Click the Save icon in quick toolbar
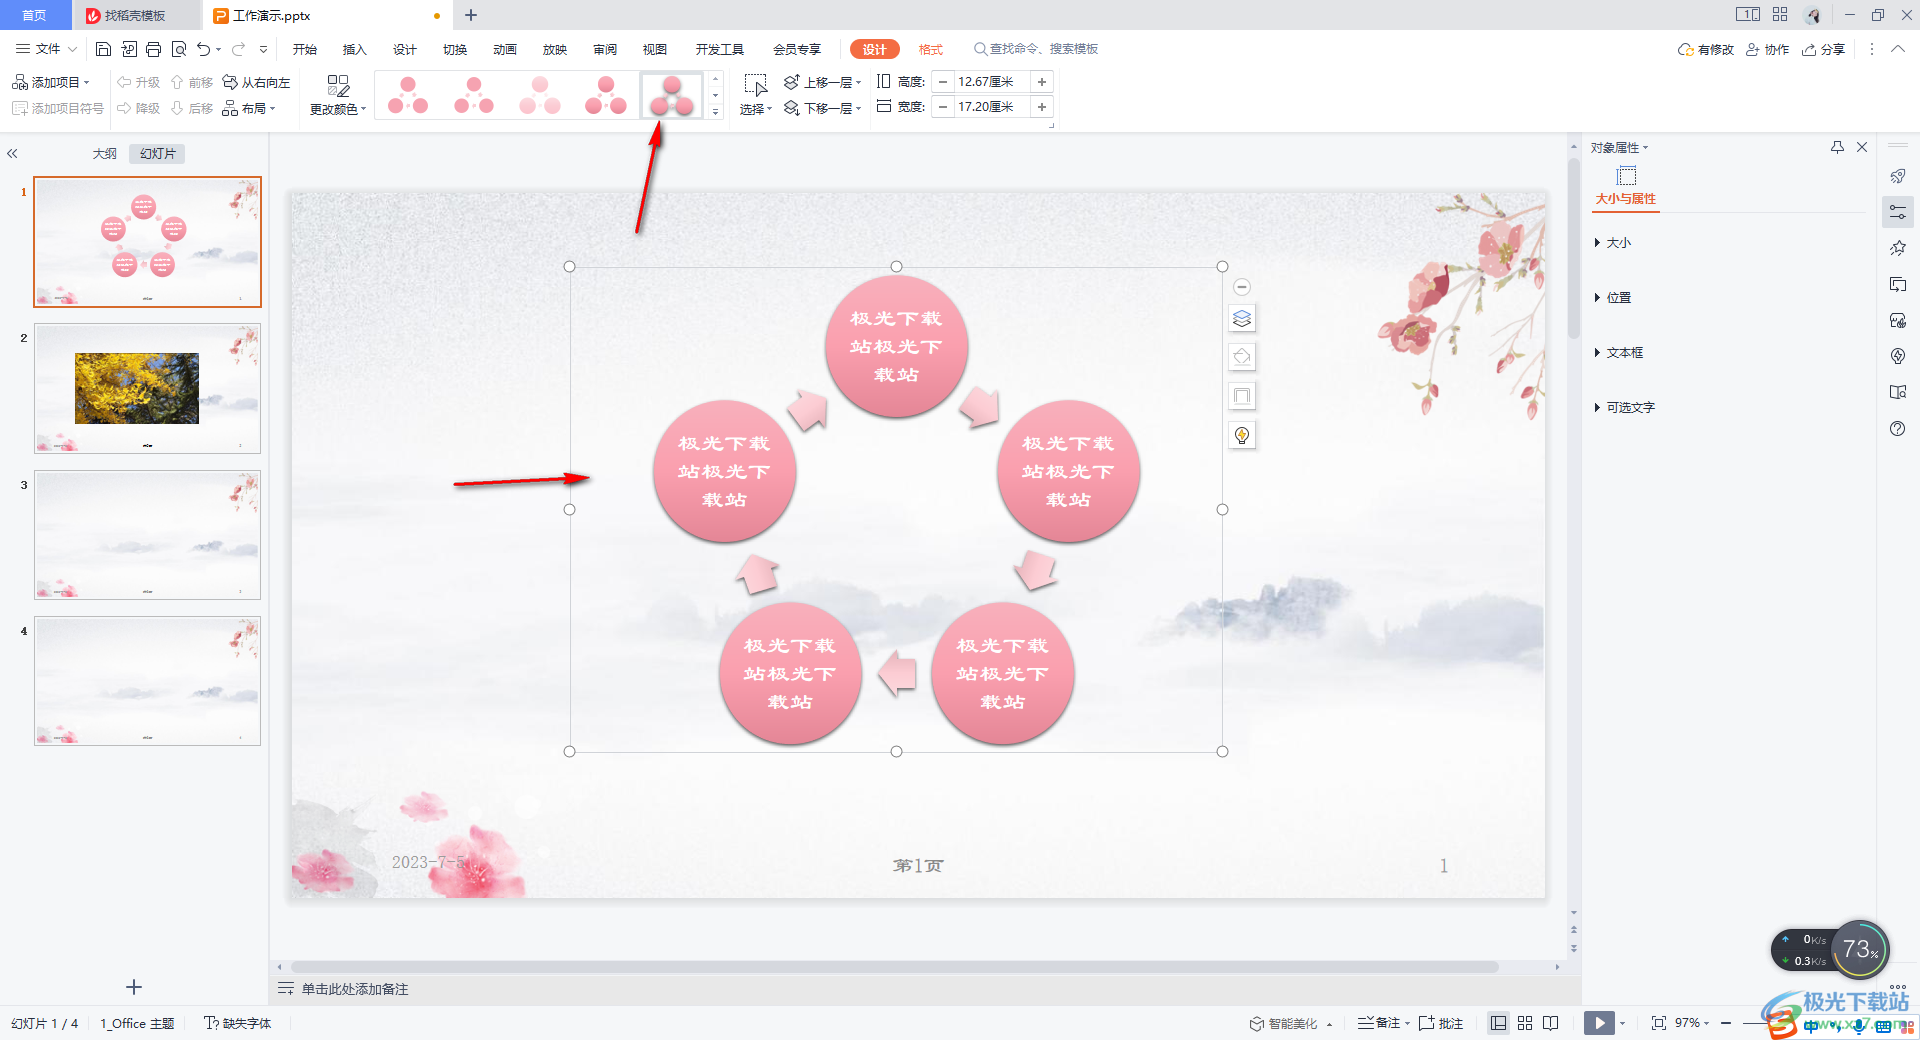The width and height of the screenshot is (1920, 1040). (103, 49)
